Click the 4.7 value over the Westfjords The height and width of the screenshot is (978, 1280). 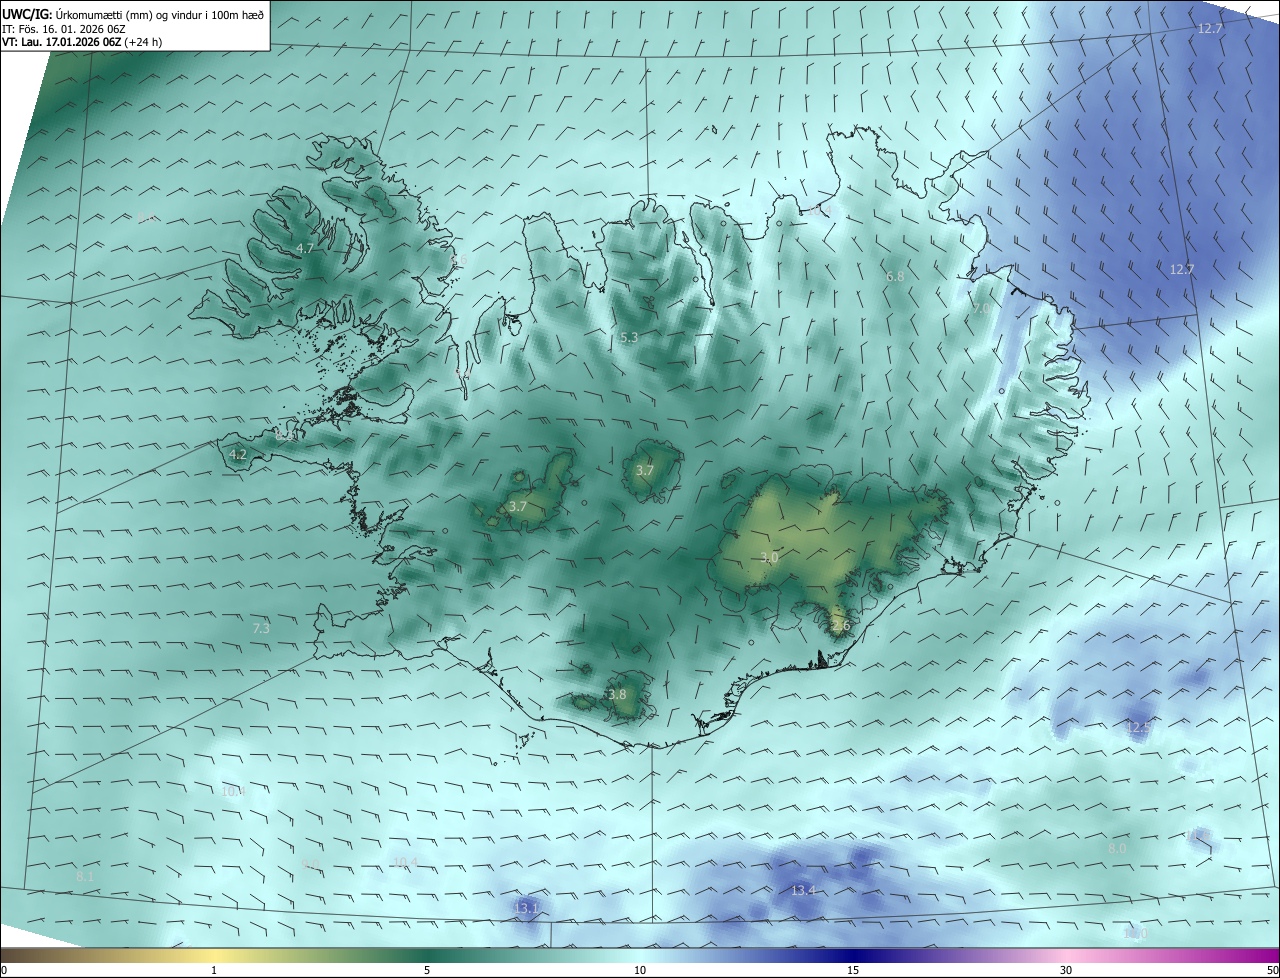pos(306,248)
